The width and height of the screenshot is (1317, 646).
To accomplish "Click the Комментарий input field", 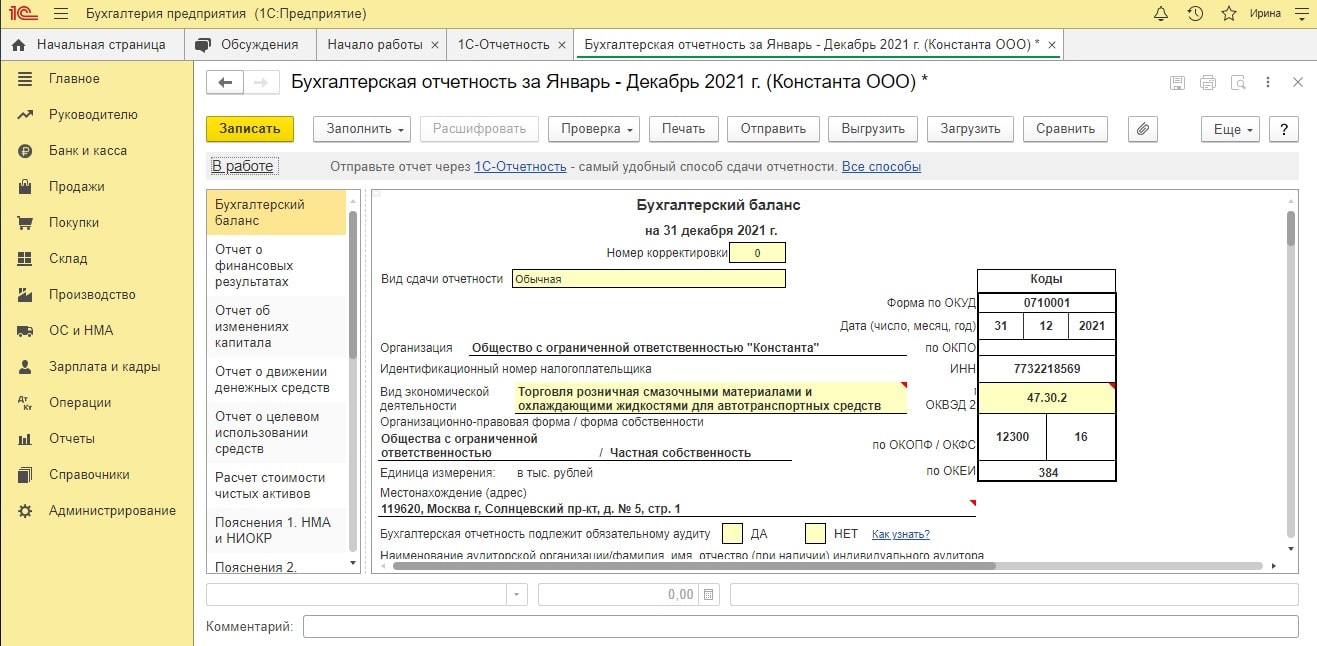I will pos(800,627).
